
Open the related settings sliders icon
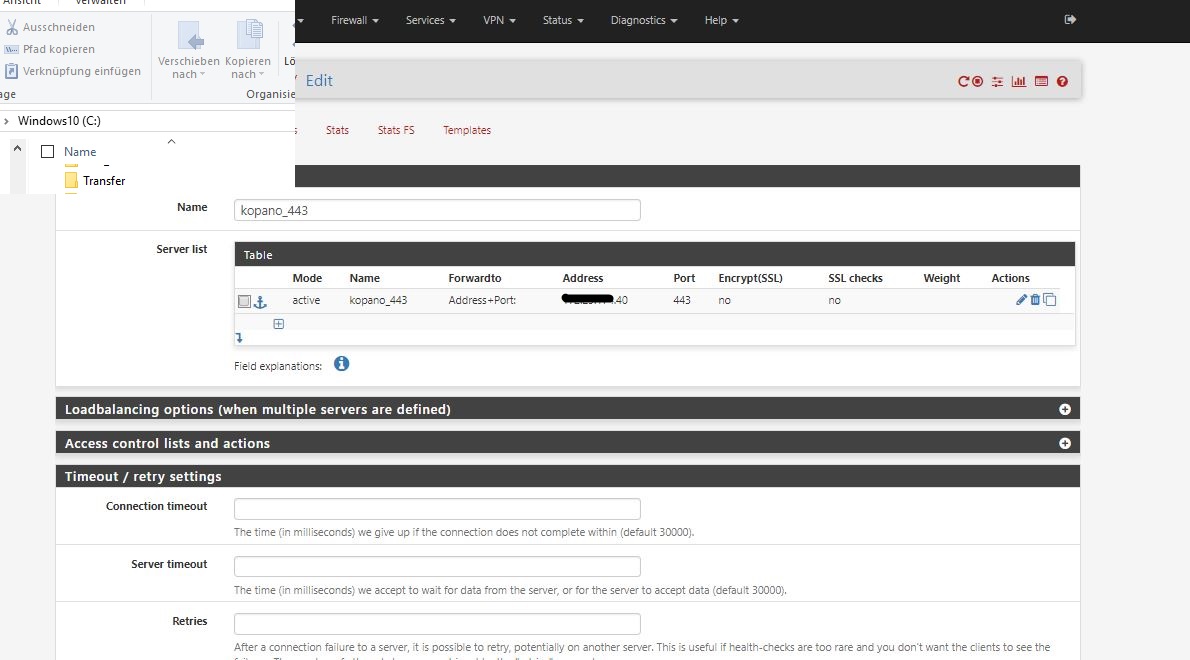tap(997, 82)
